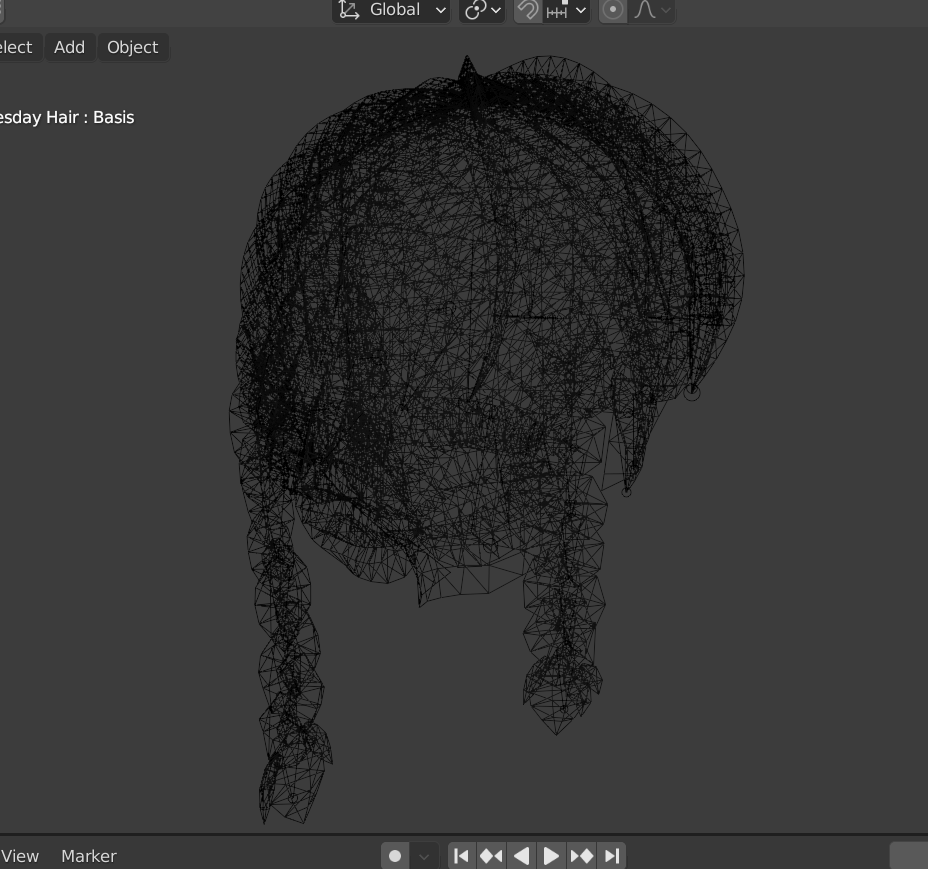928x869 pixels.
Task: Open the snap increment options dropdown
Action: pos(566,10)
